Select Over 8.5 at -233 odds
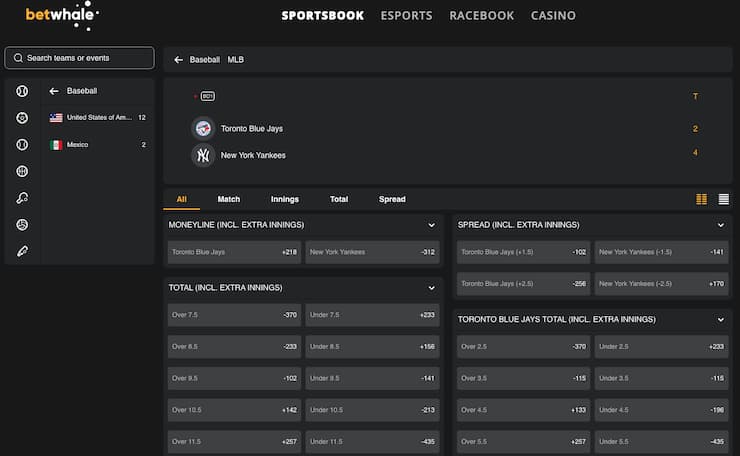This screenshot has width=740, height=456. [x=234, y=347]
